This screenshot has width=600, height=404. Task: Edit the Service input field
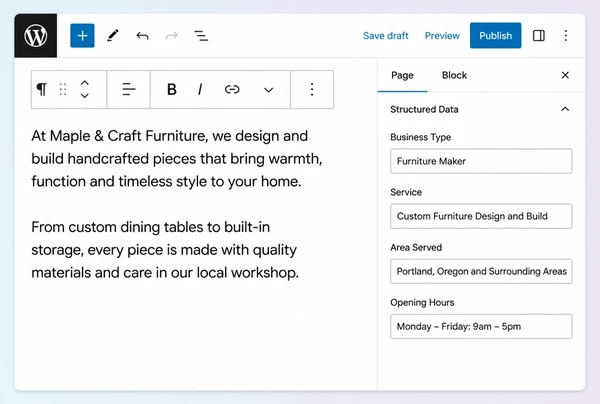[481, 216]
